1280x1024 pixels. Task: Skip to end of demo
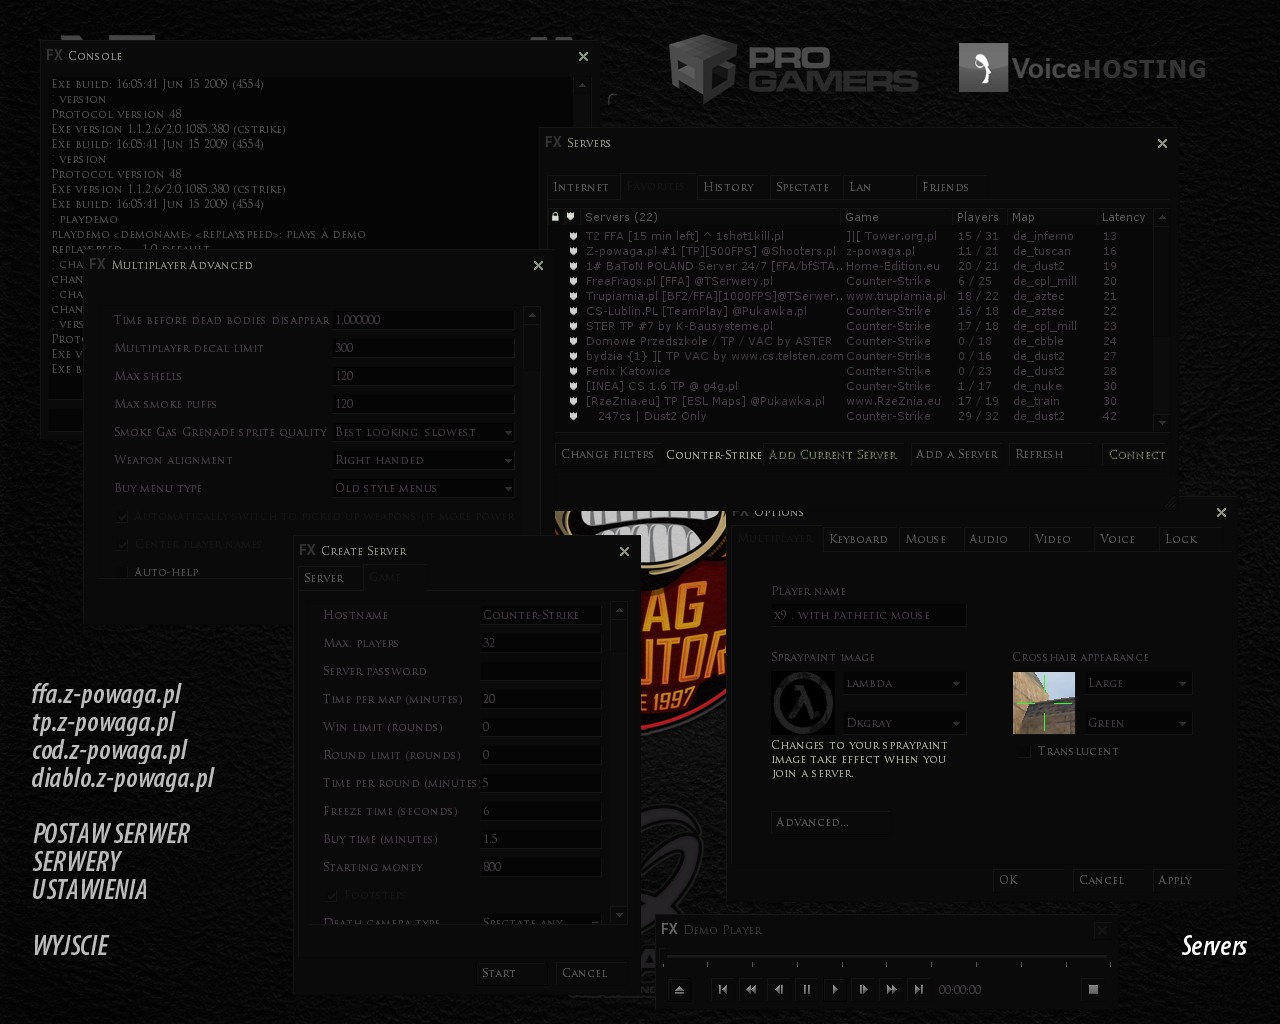pos(919,989)
